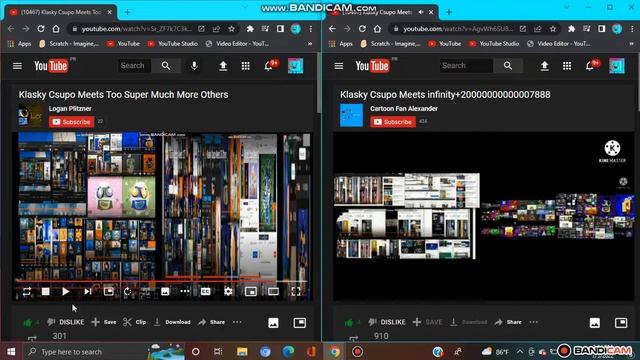Like the right video with thumbs up

[349, 322]
